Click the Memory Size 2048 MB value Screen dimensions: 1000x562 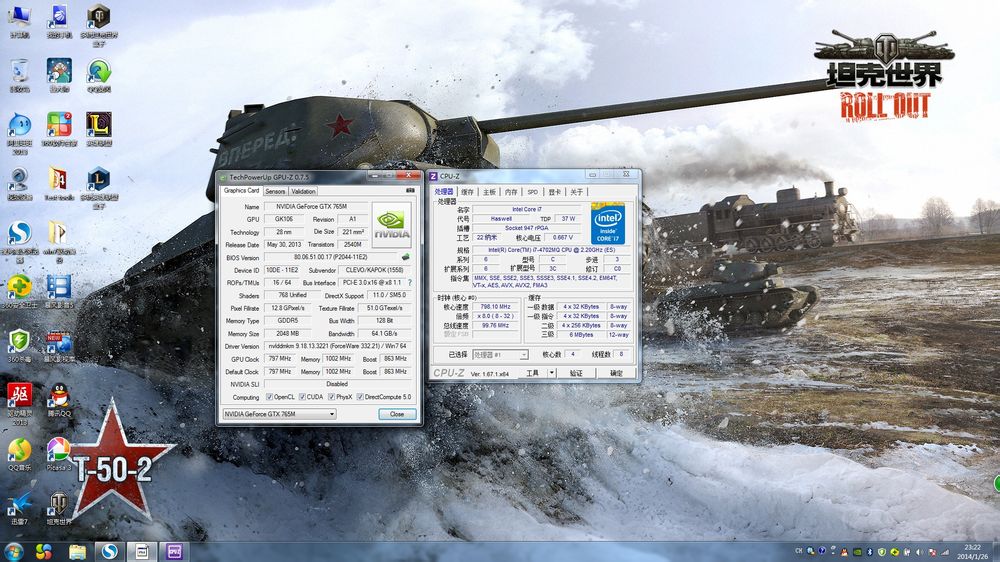point(287,333)
